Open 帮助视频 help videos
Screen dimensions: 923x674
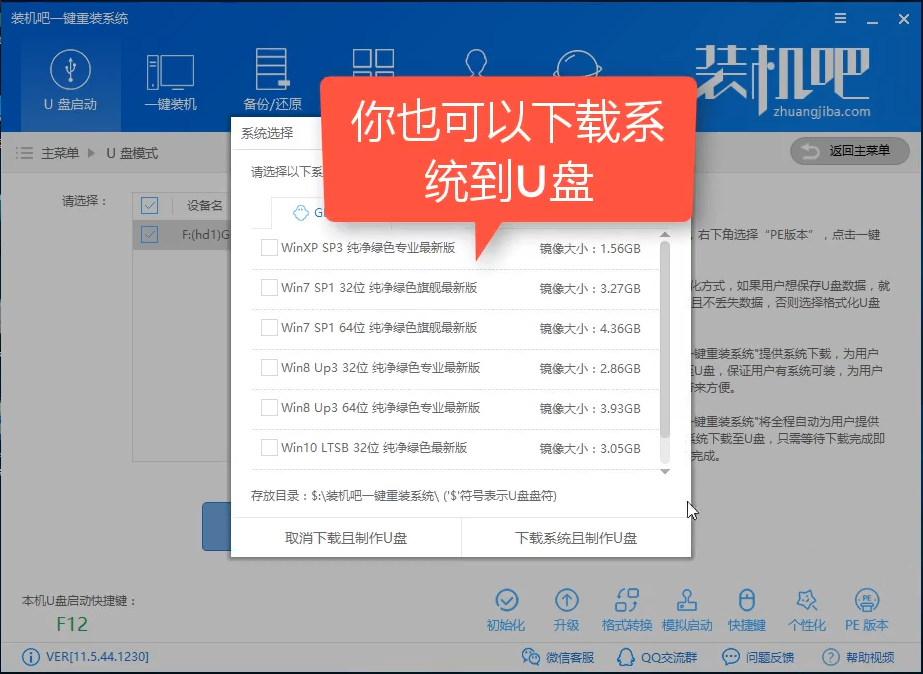[862, 657]
